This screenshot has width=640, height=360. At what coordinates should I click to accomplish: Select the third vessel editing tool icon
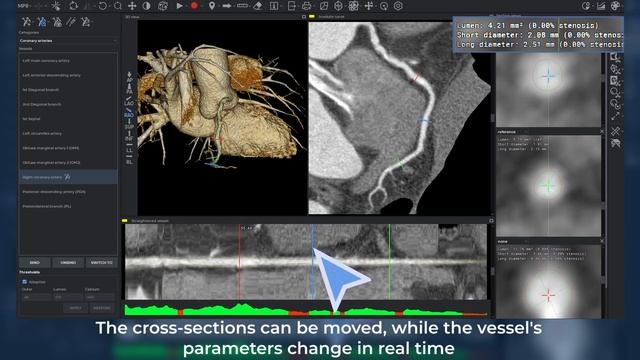57,22
